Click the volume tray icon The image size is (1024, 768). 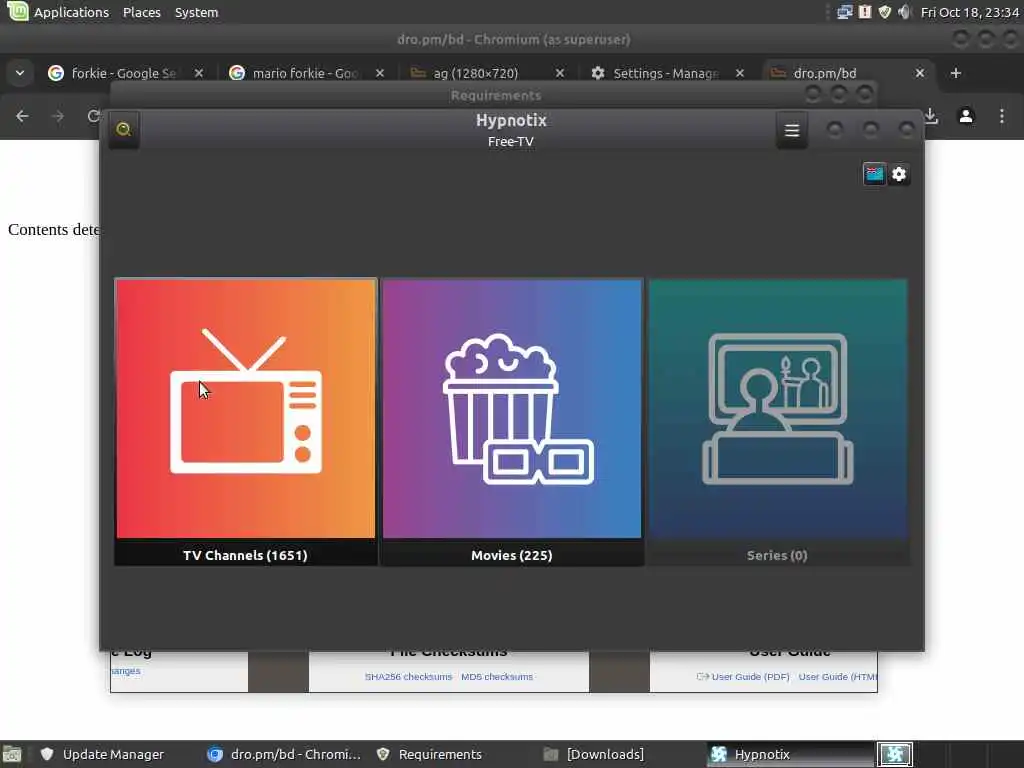(904, 12)
